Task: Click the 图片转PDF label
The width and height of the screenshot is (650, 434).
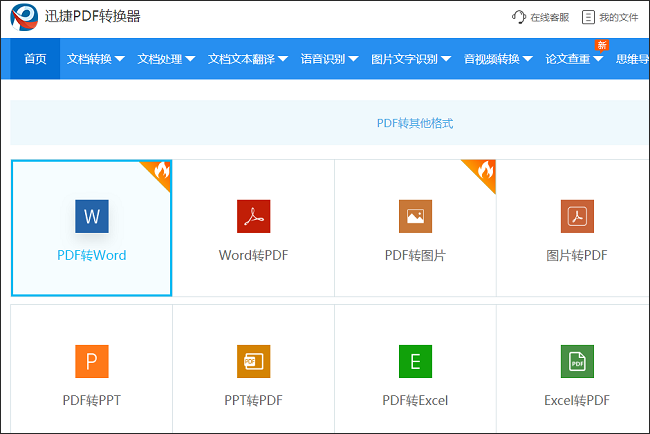Action: click(x=577, y=255)
